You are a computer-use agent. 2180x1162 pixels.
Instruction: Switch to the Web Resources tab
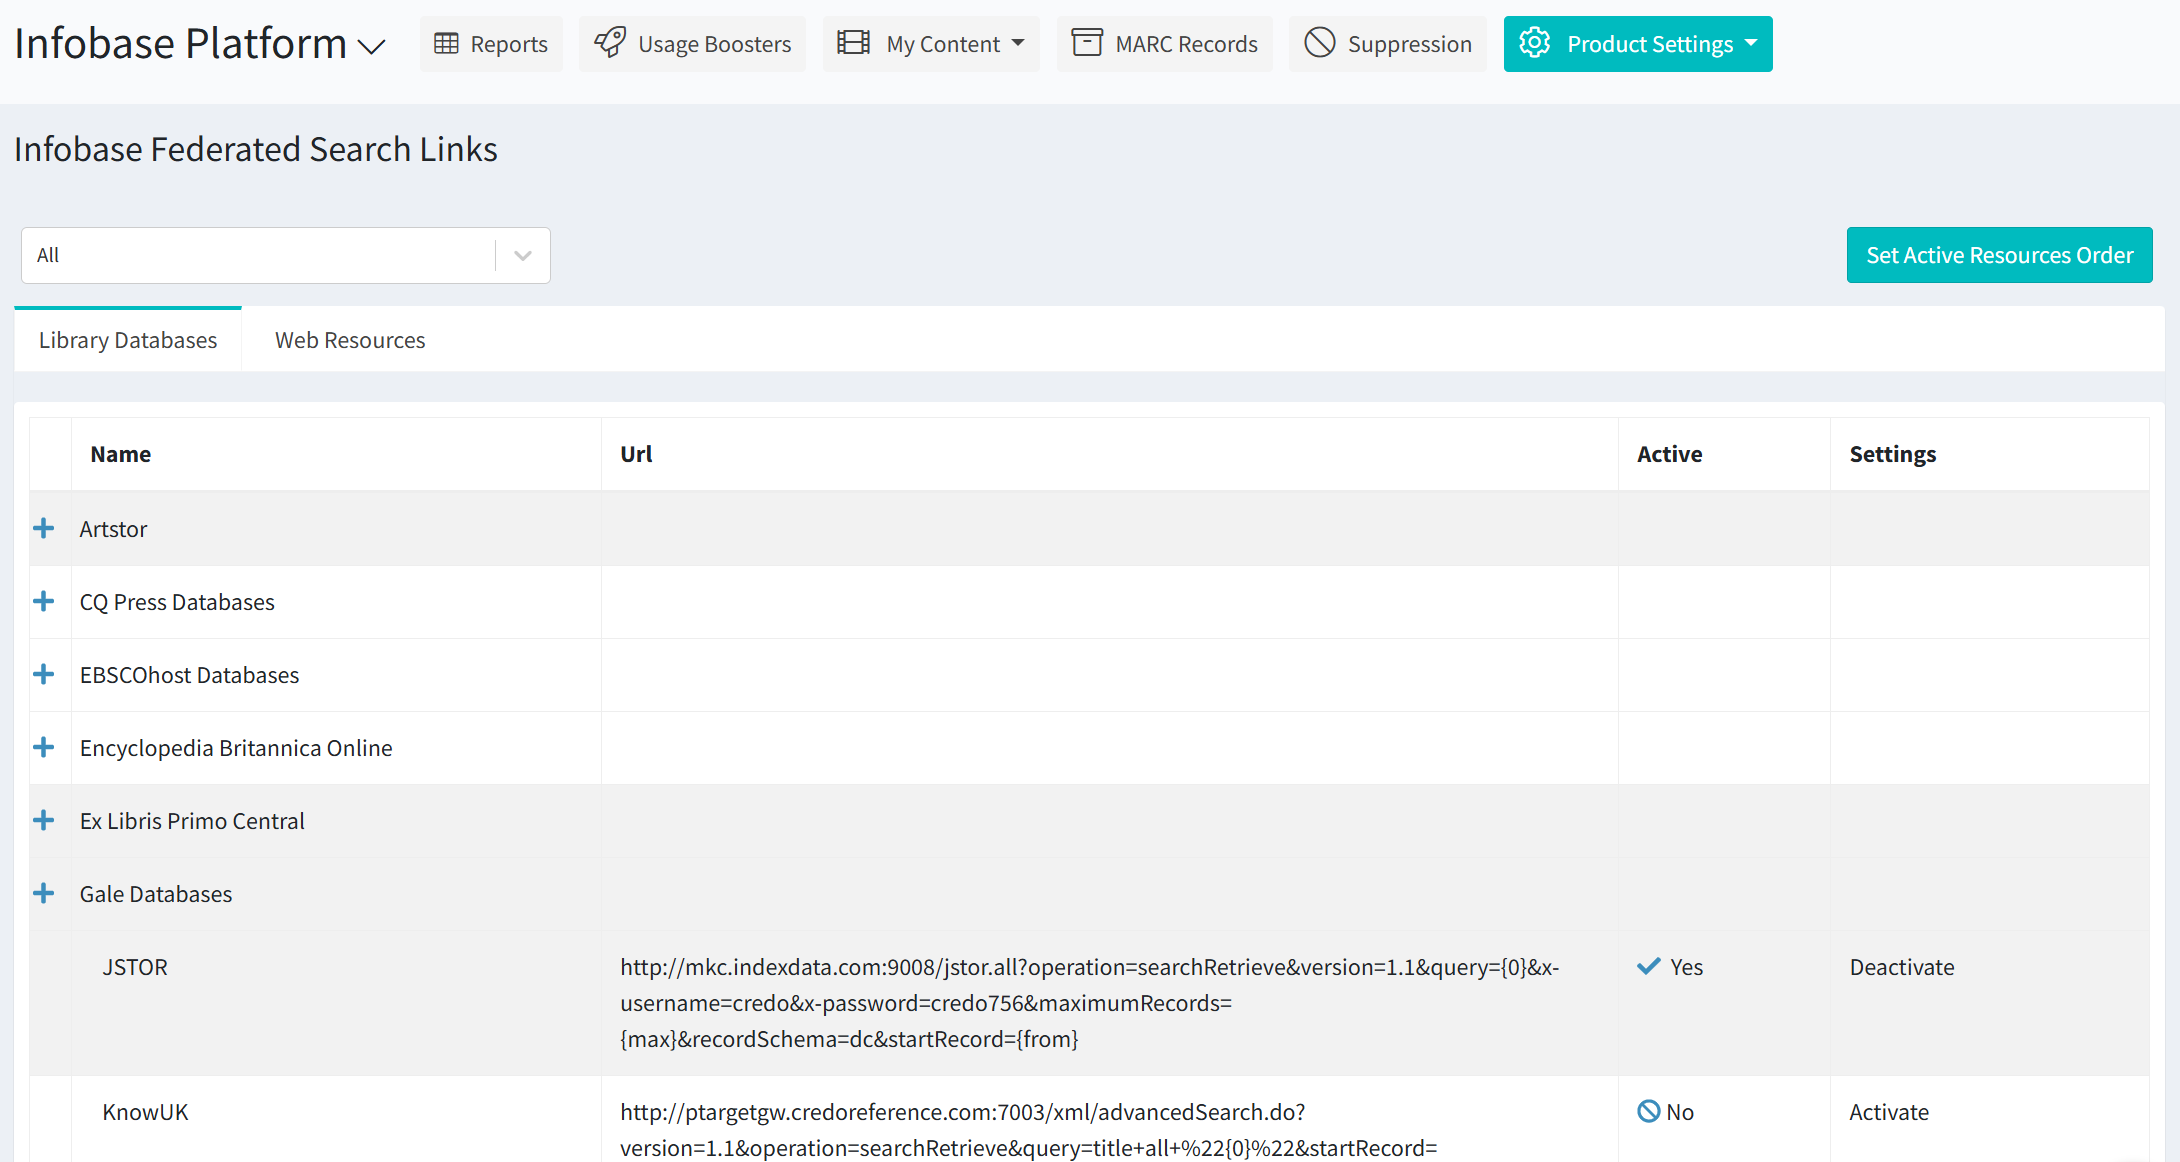click(x=350, y=340)
